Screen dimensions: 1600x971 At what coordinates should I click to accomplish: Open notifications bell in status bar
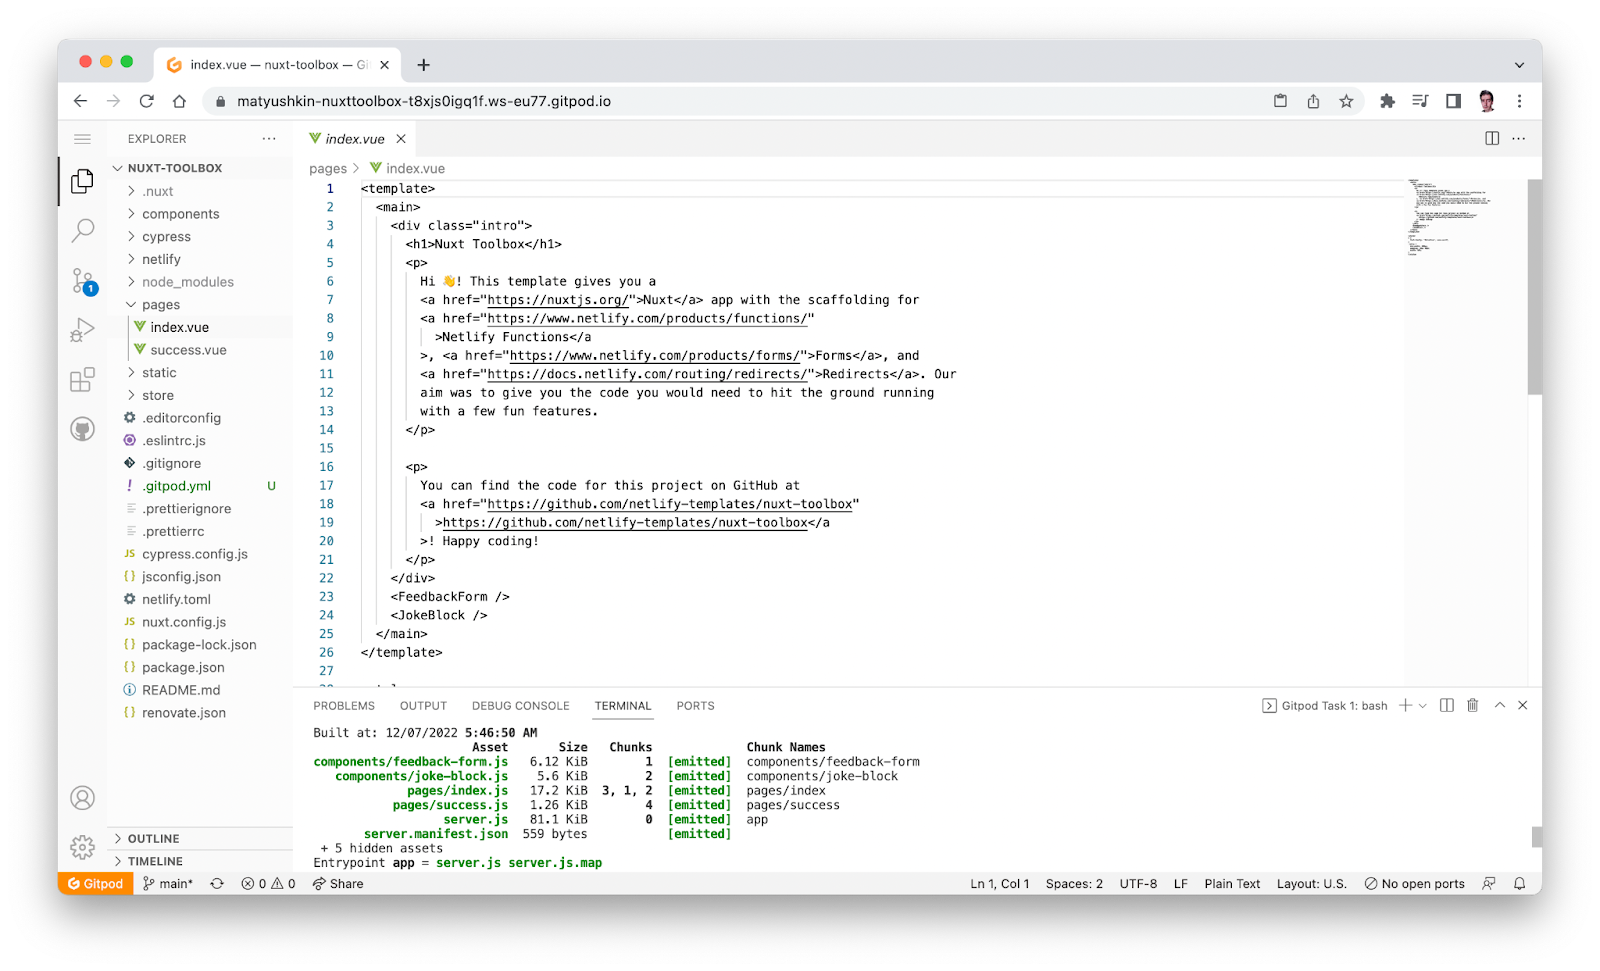point(1520,884)
